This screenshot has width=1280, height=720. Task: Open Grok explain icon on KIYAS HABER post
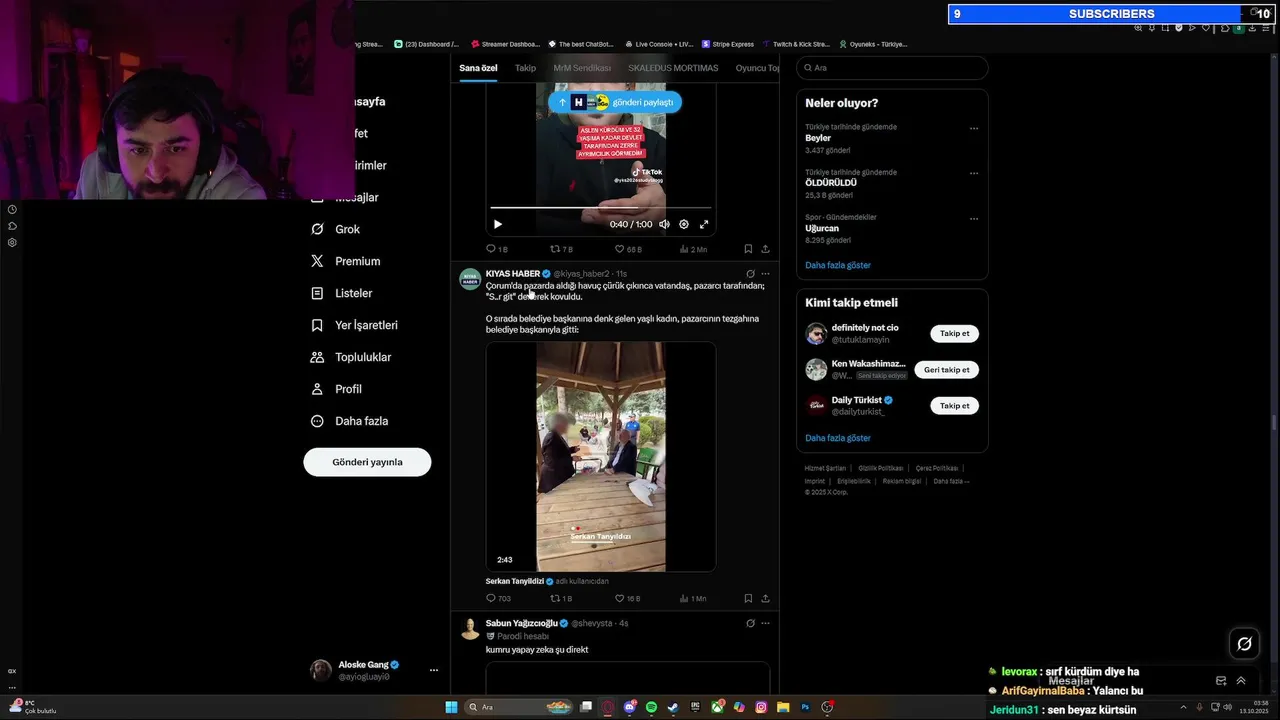[750, 273]
